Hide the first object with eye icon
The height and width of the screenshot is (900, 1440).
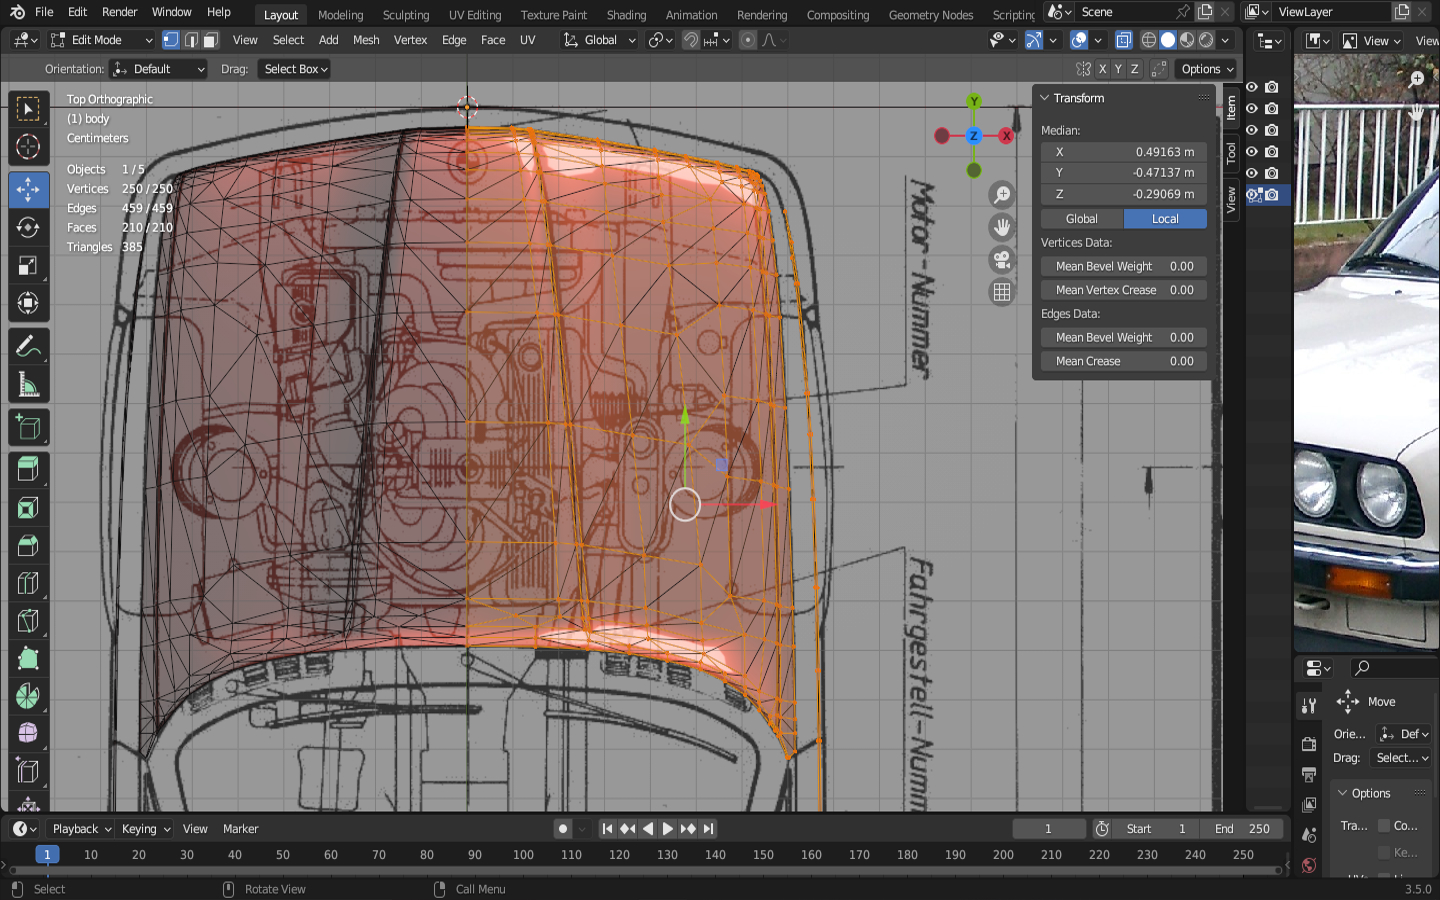tap(1251, 87)
